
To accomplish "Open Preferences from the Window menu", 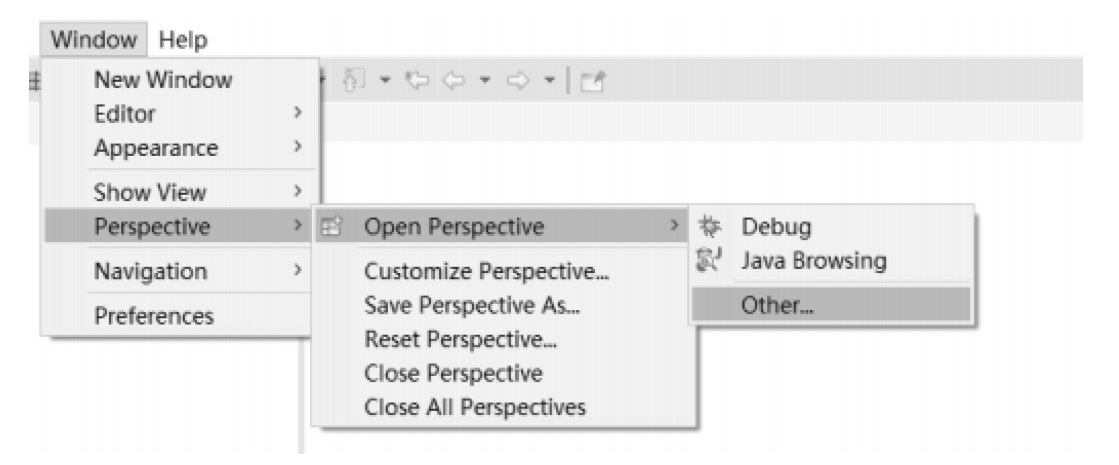I will [152, 316].
